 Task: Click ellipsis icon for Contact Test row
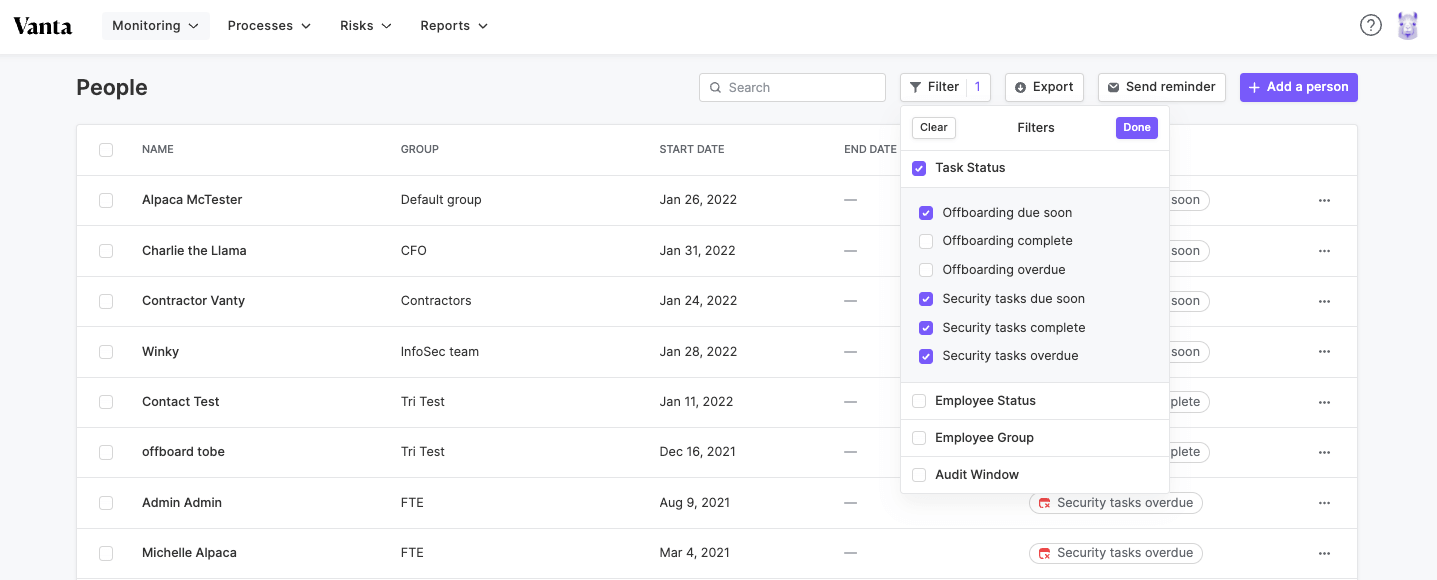tap(1324, 402)
